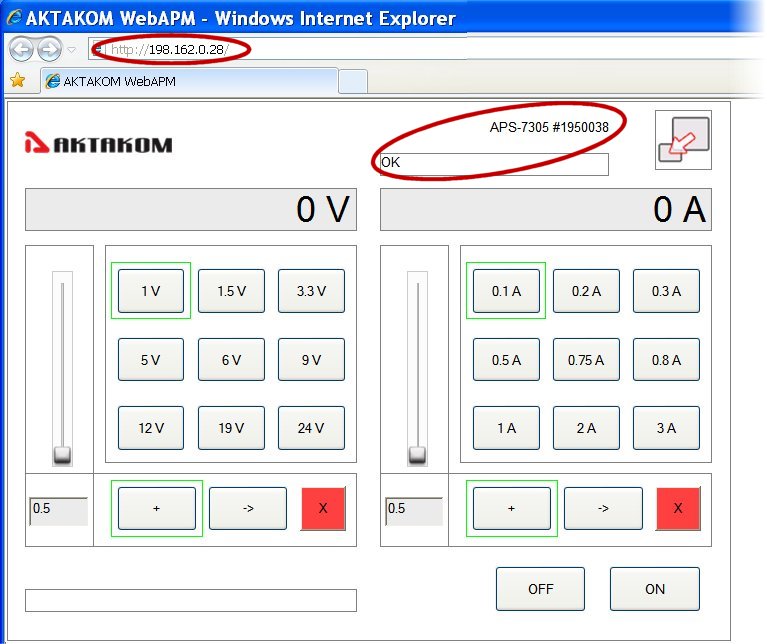Select the 0.8 A preset button
This screenshot has height=644, width=767.
pos(666,359)
